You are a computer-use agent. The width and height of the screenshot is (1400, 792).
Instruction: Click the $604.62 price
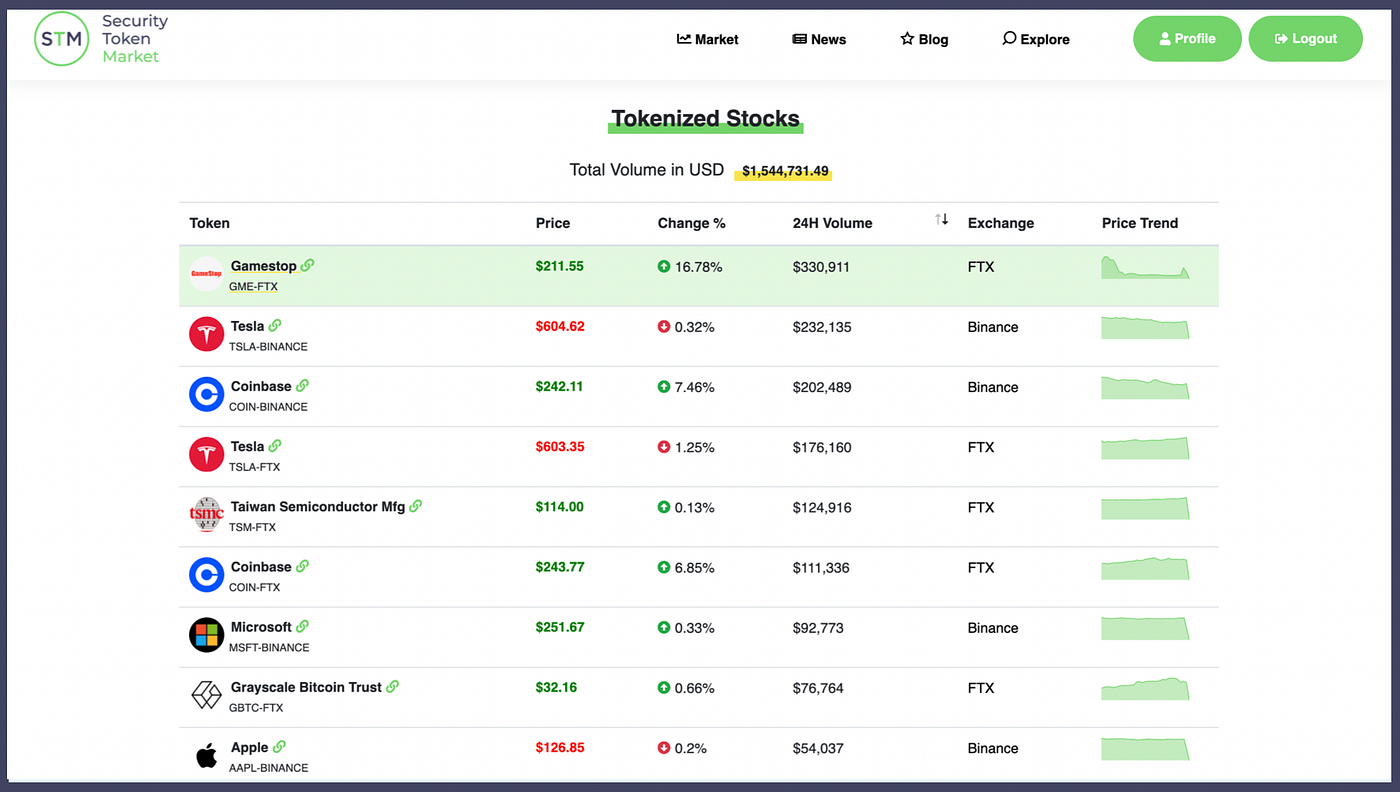pos(560,326)
